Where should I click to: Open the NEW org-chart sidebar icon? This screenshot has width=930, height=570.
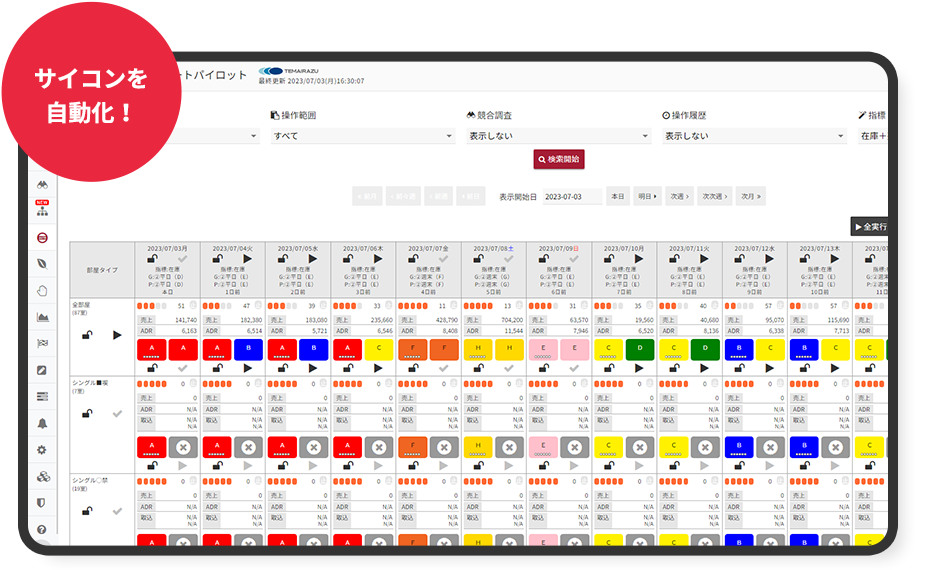click(42, 209)
